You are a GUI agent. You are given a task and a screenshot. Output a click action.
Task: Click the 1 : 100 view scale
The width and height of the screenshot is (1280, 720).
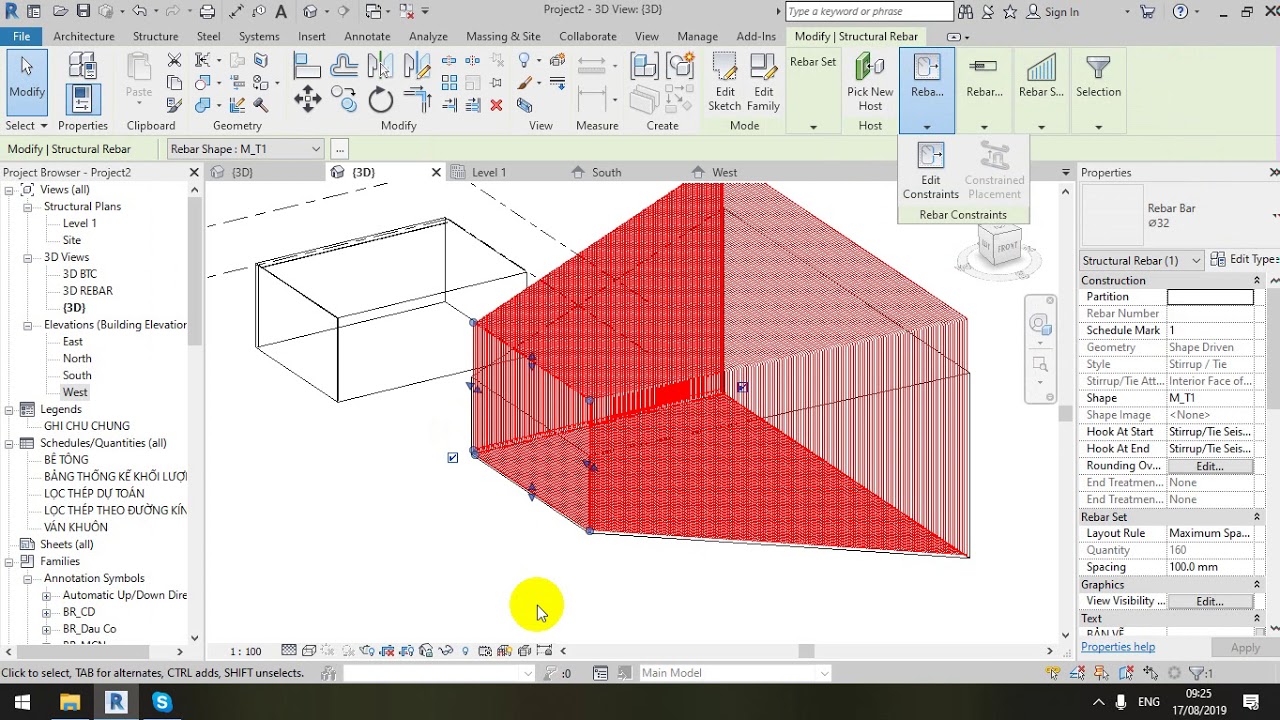(x=246, y=651)
